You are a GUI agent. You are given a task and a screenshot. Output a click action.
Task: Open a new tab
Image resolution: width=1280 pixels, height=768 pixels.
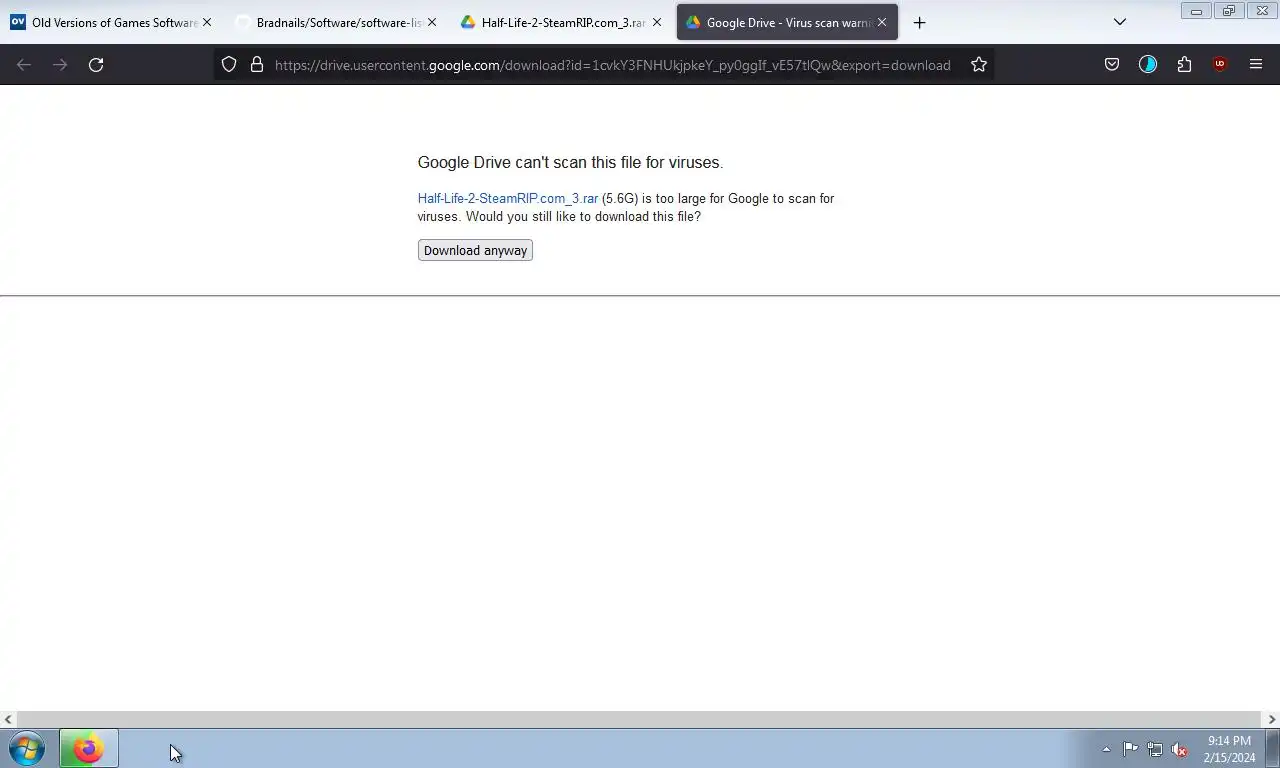tap(920, 22)
